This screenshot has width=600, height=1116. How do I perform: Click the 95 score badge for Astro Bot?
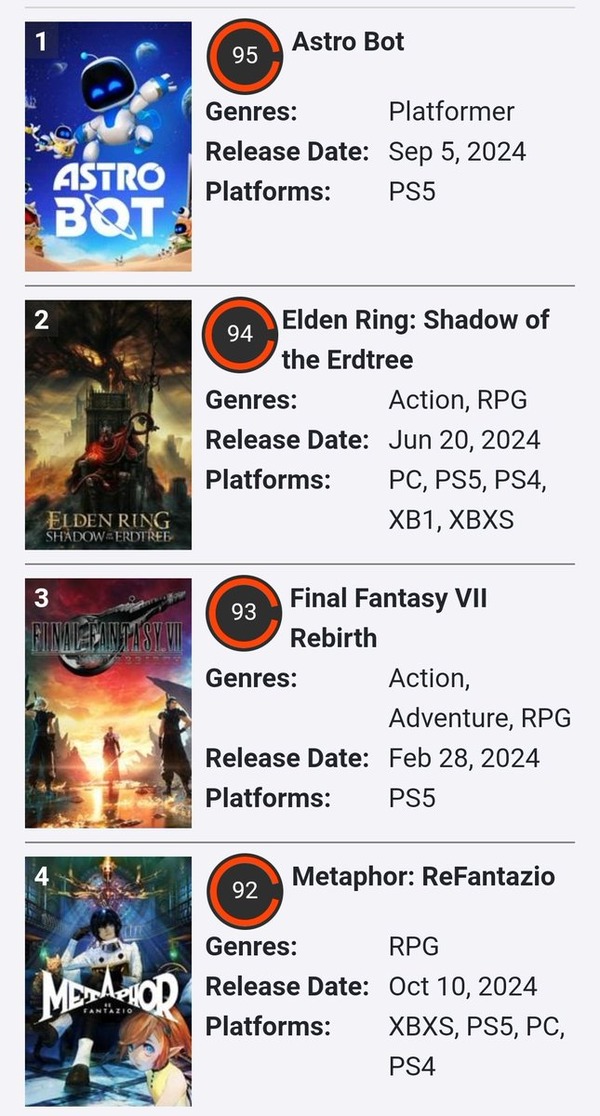pyautogui.click(x=244, y=56)
